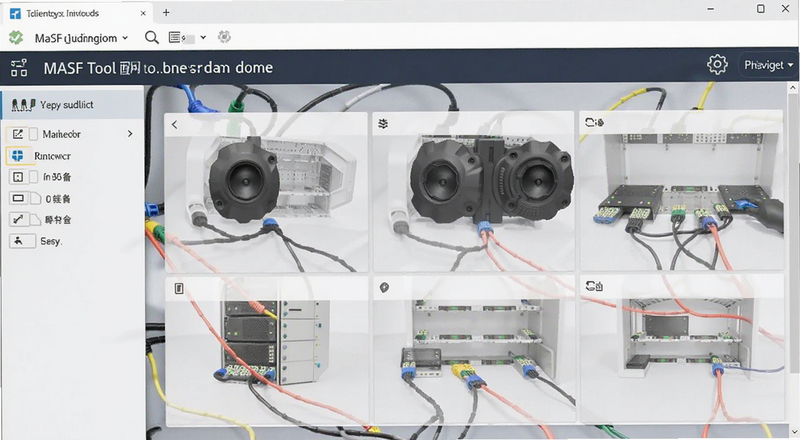Screen dimensions: 800x440
Task: Click the green check badge icon in toolbar
Action: 16,37
